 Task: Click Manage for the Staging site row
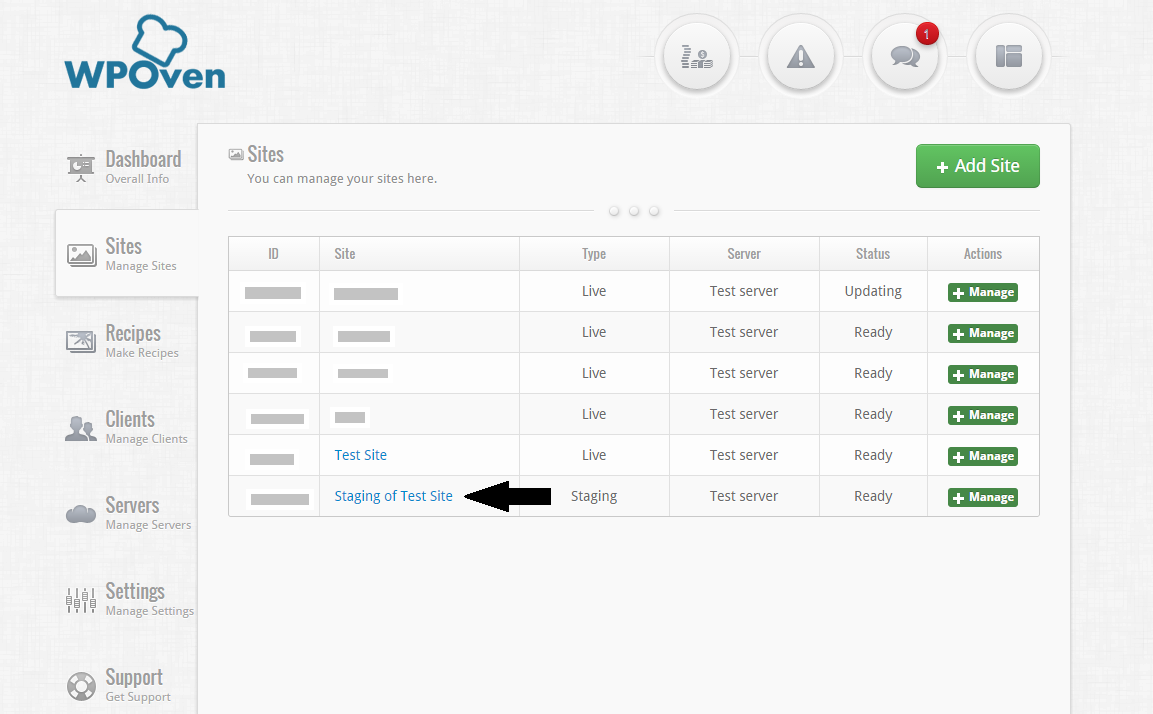point(982,496)
